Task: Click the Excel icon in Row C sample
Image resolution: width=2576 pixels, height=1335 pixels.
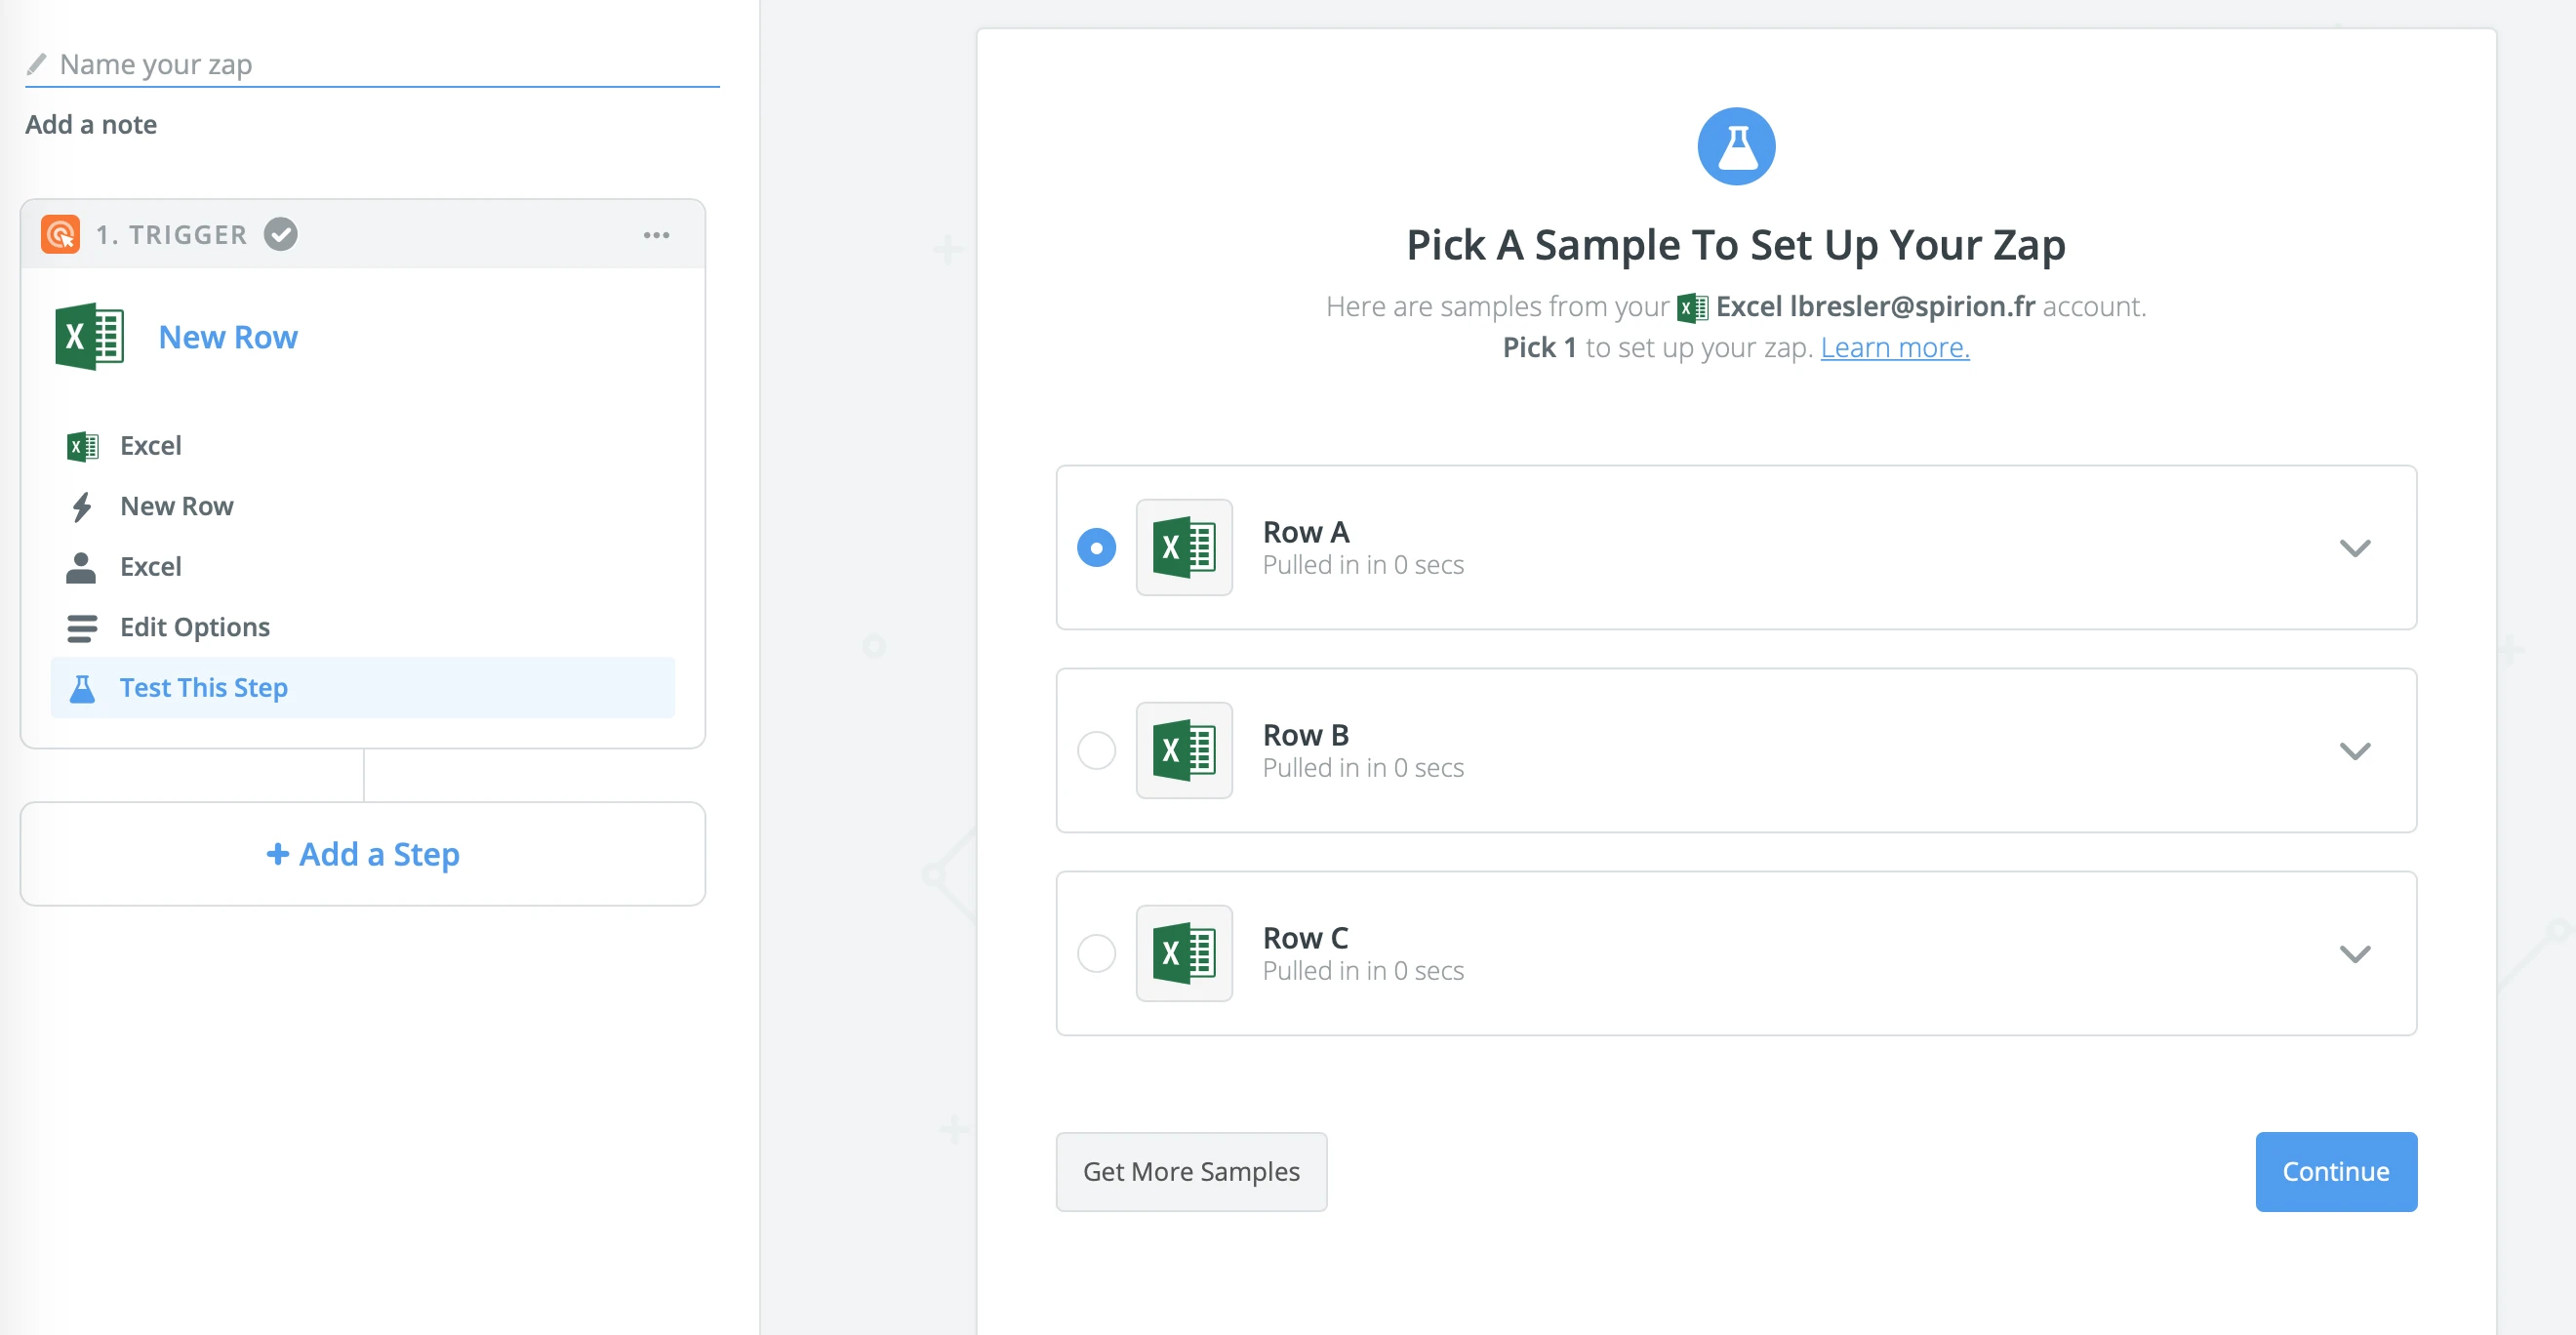Action: [1184, 953]
